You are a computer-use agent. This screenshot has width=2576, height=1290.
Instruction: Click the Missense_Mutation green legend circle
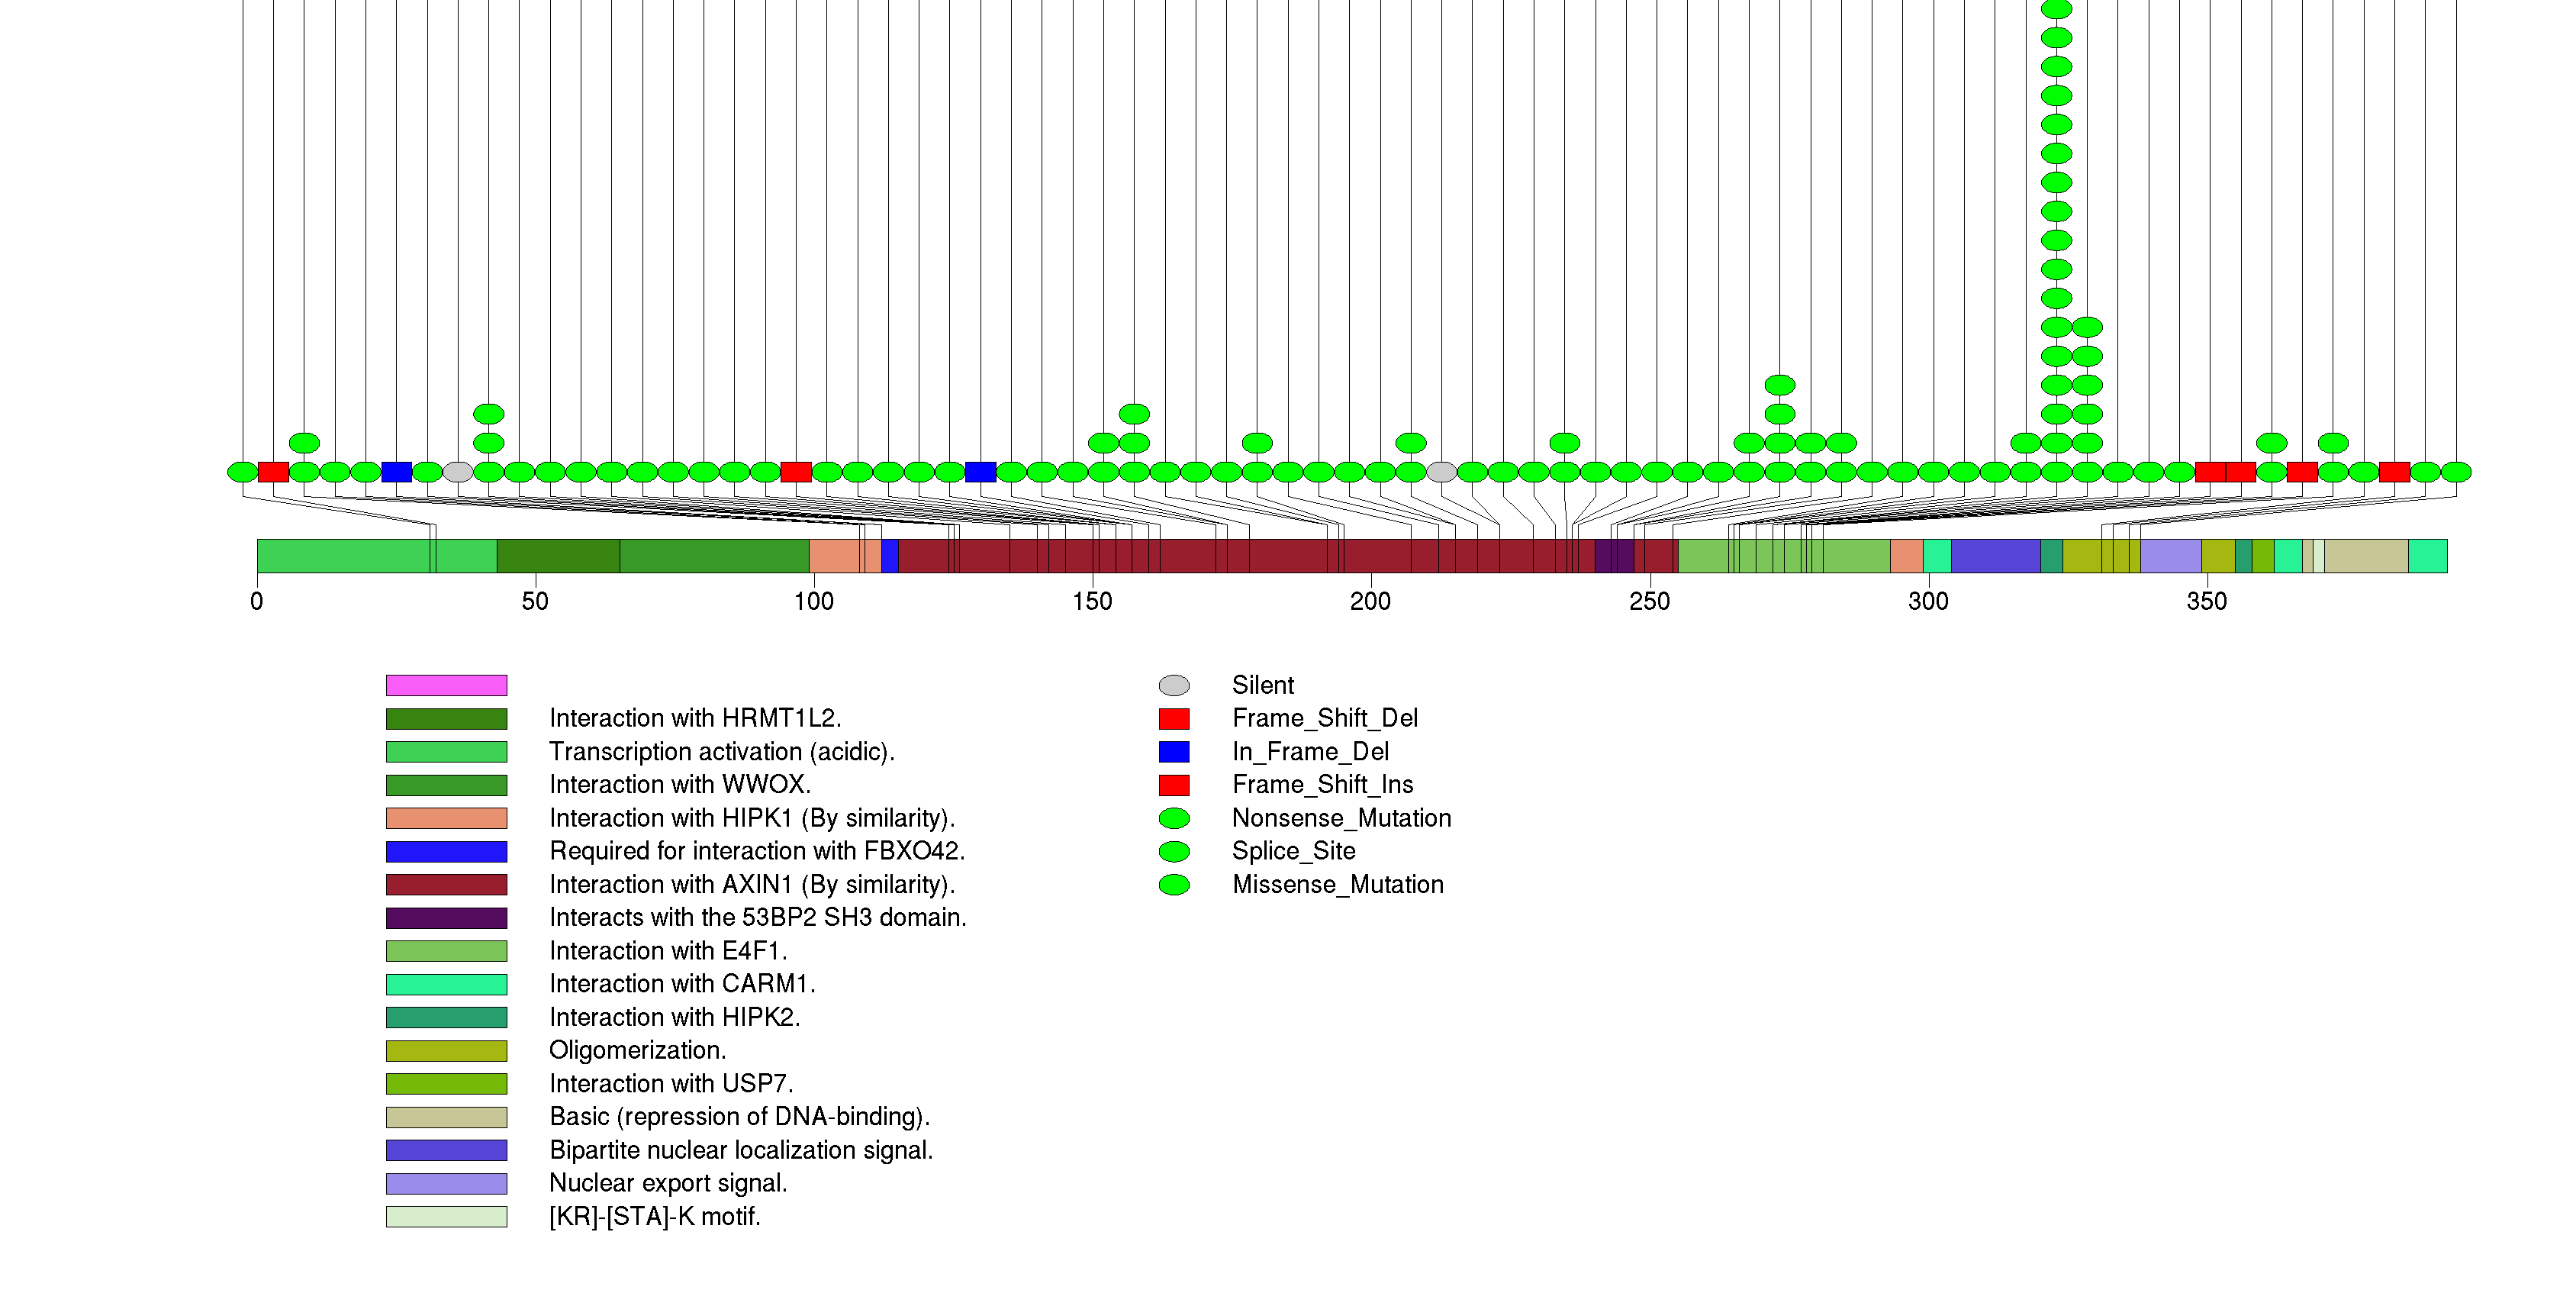(1173, 885)
